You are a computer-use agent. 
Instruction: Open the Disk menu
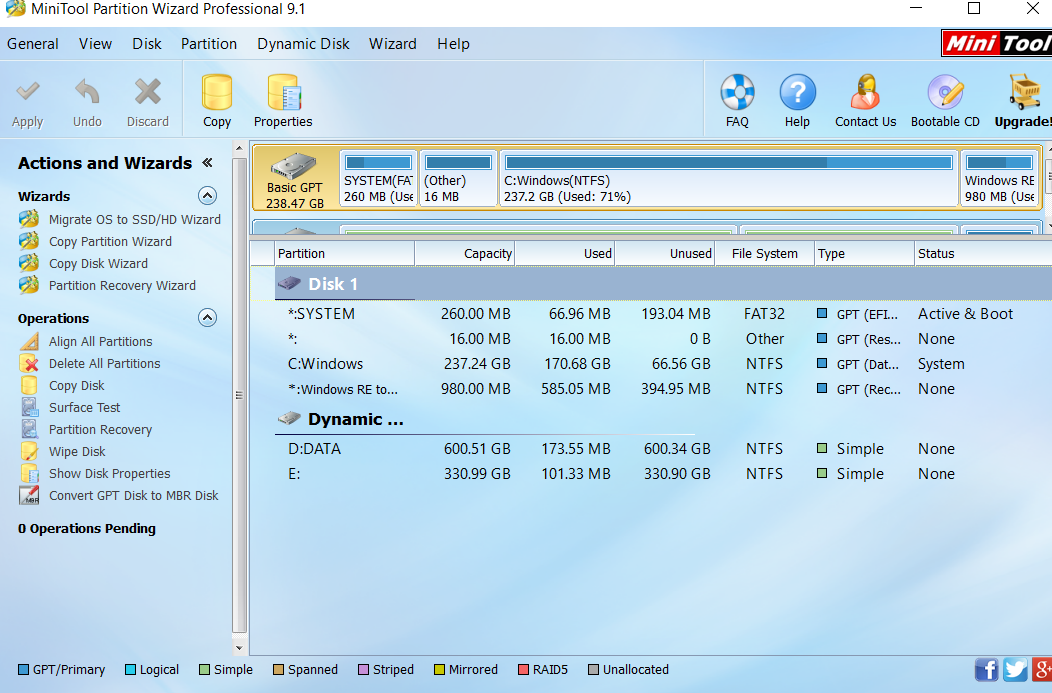pyautogui.click(x=147, y=44)
